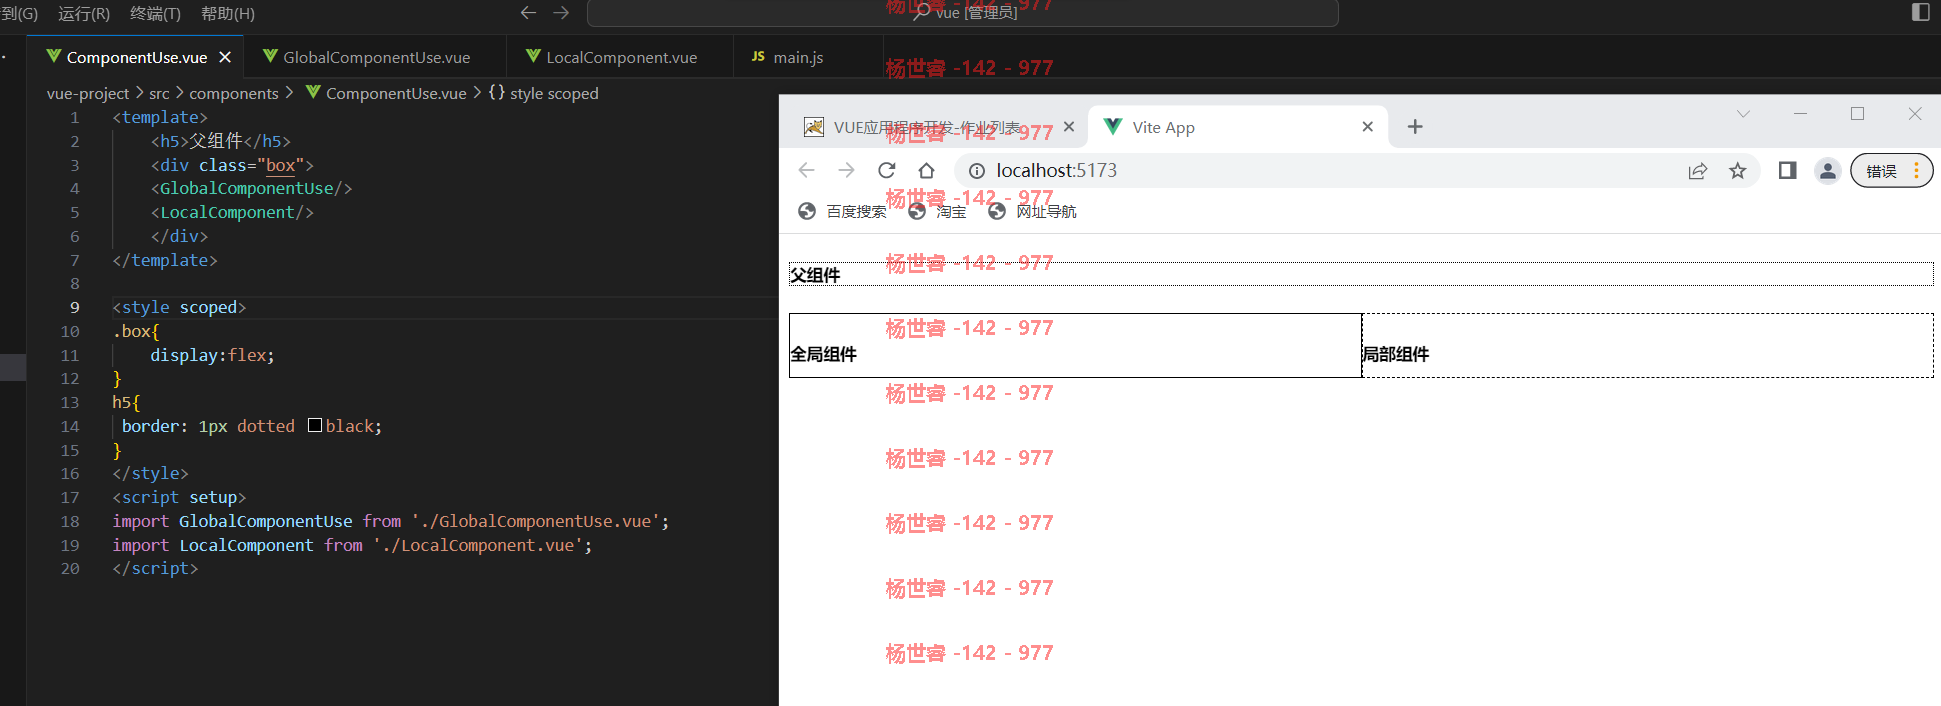Open the 百度搜索 bookmark
This screenshot has width=1941, height=706.
(842, 211)
